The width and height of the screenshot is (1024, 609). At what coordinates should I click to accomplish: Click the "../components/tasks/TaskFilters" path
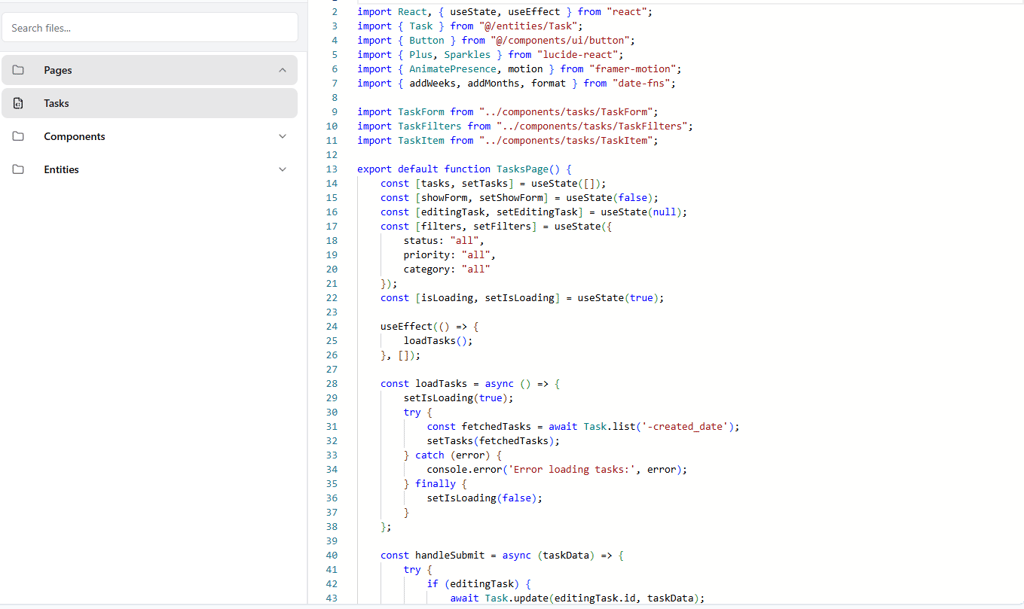[x=592, y=126]
